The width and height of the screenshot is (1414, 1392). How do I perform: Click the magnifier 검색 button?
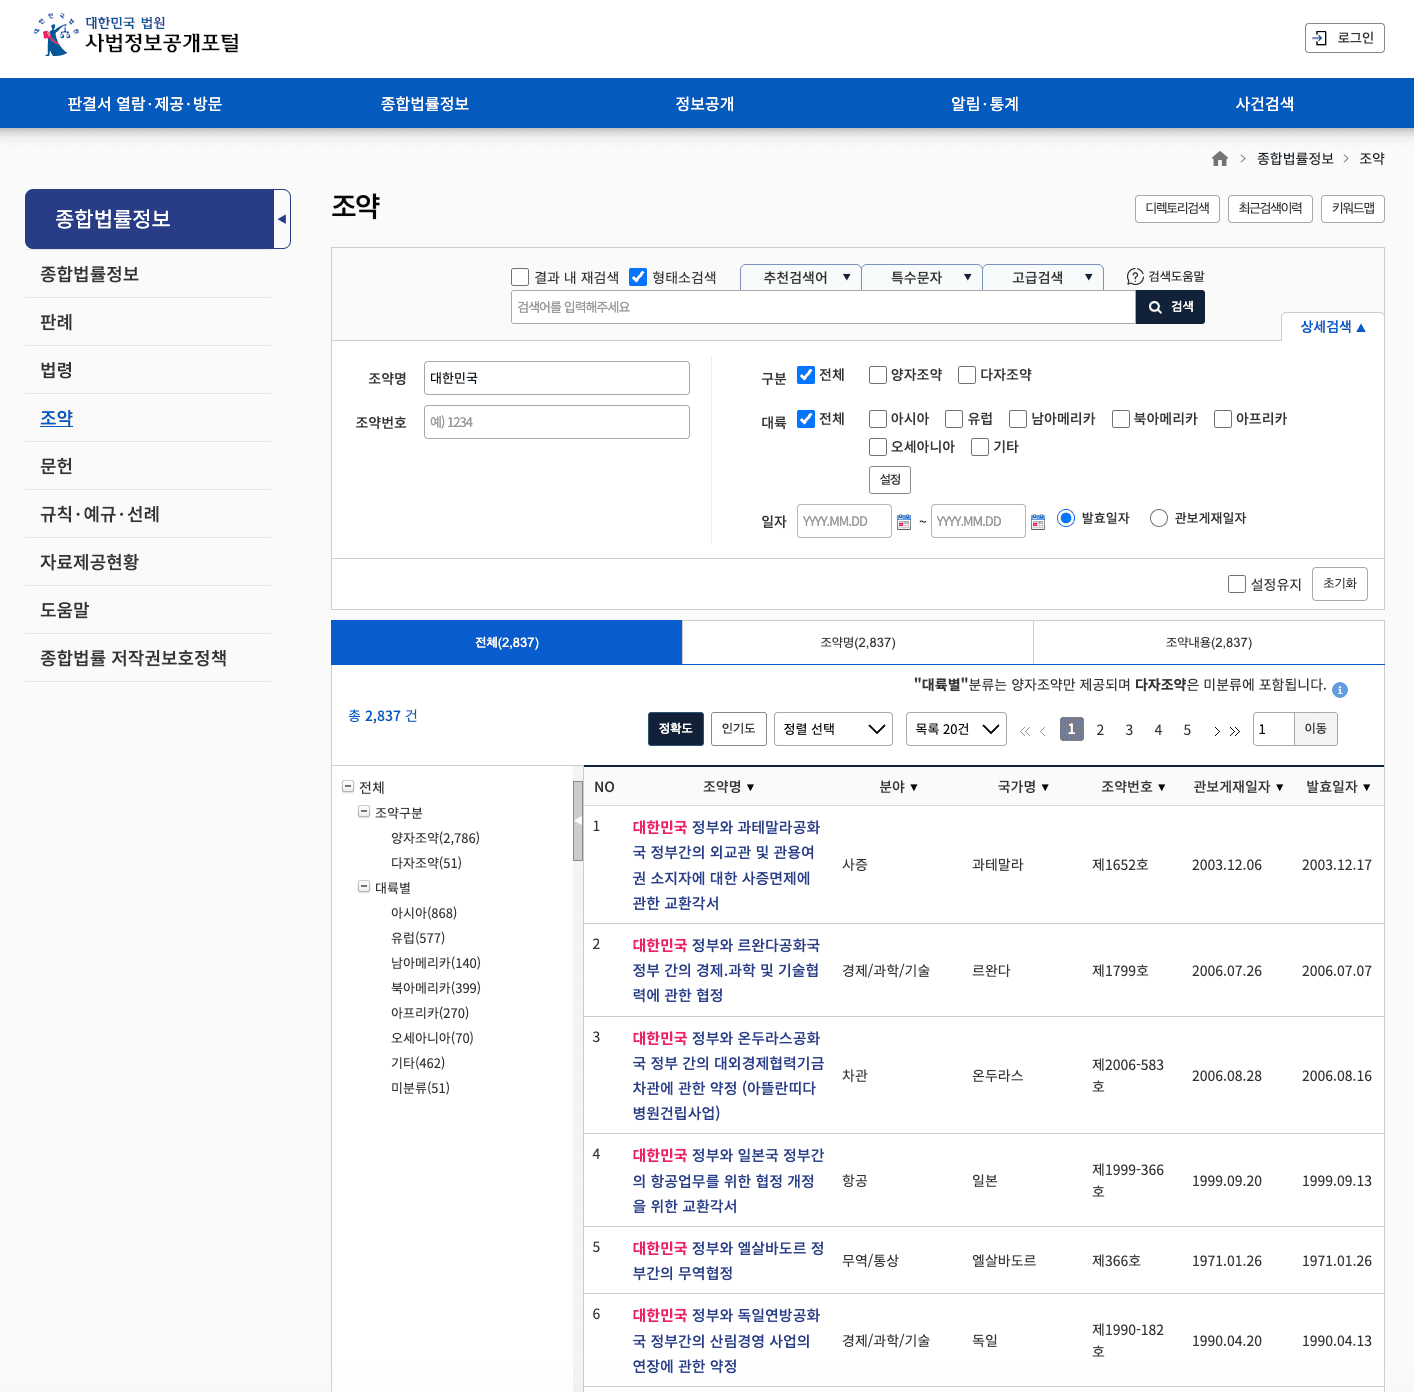[1170, 307]
